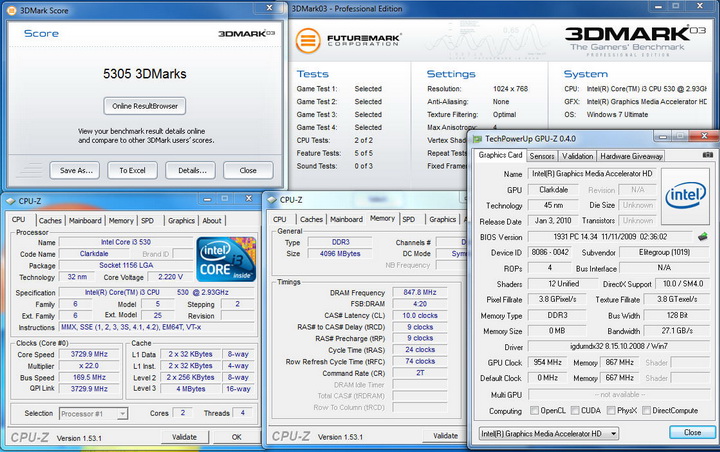Open About tab in left CPU-Z
The height and width of the screenshot is (452, 720).
(212, 220)
